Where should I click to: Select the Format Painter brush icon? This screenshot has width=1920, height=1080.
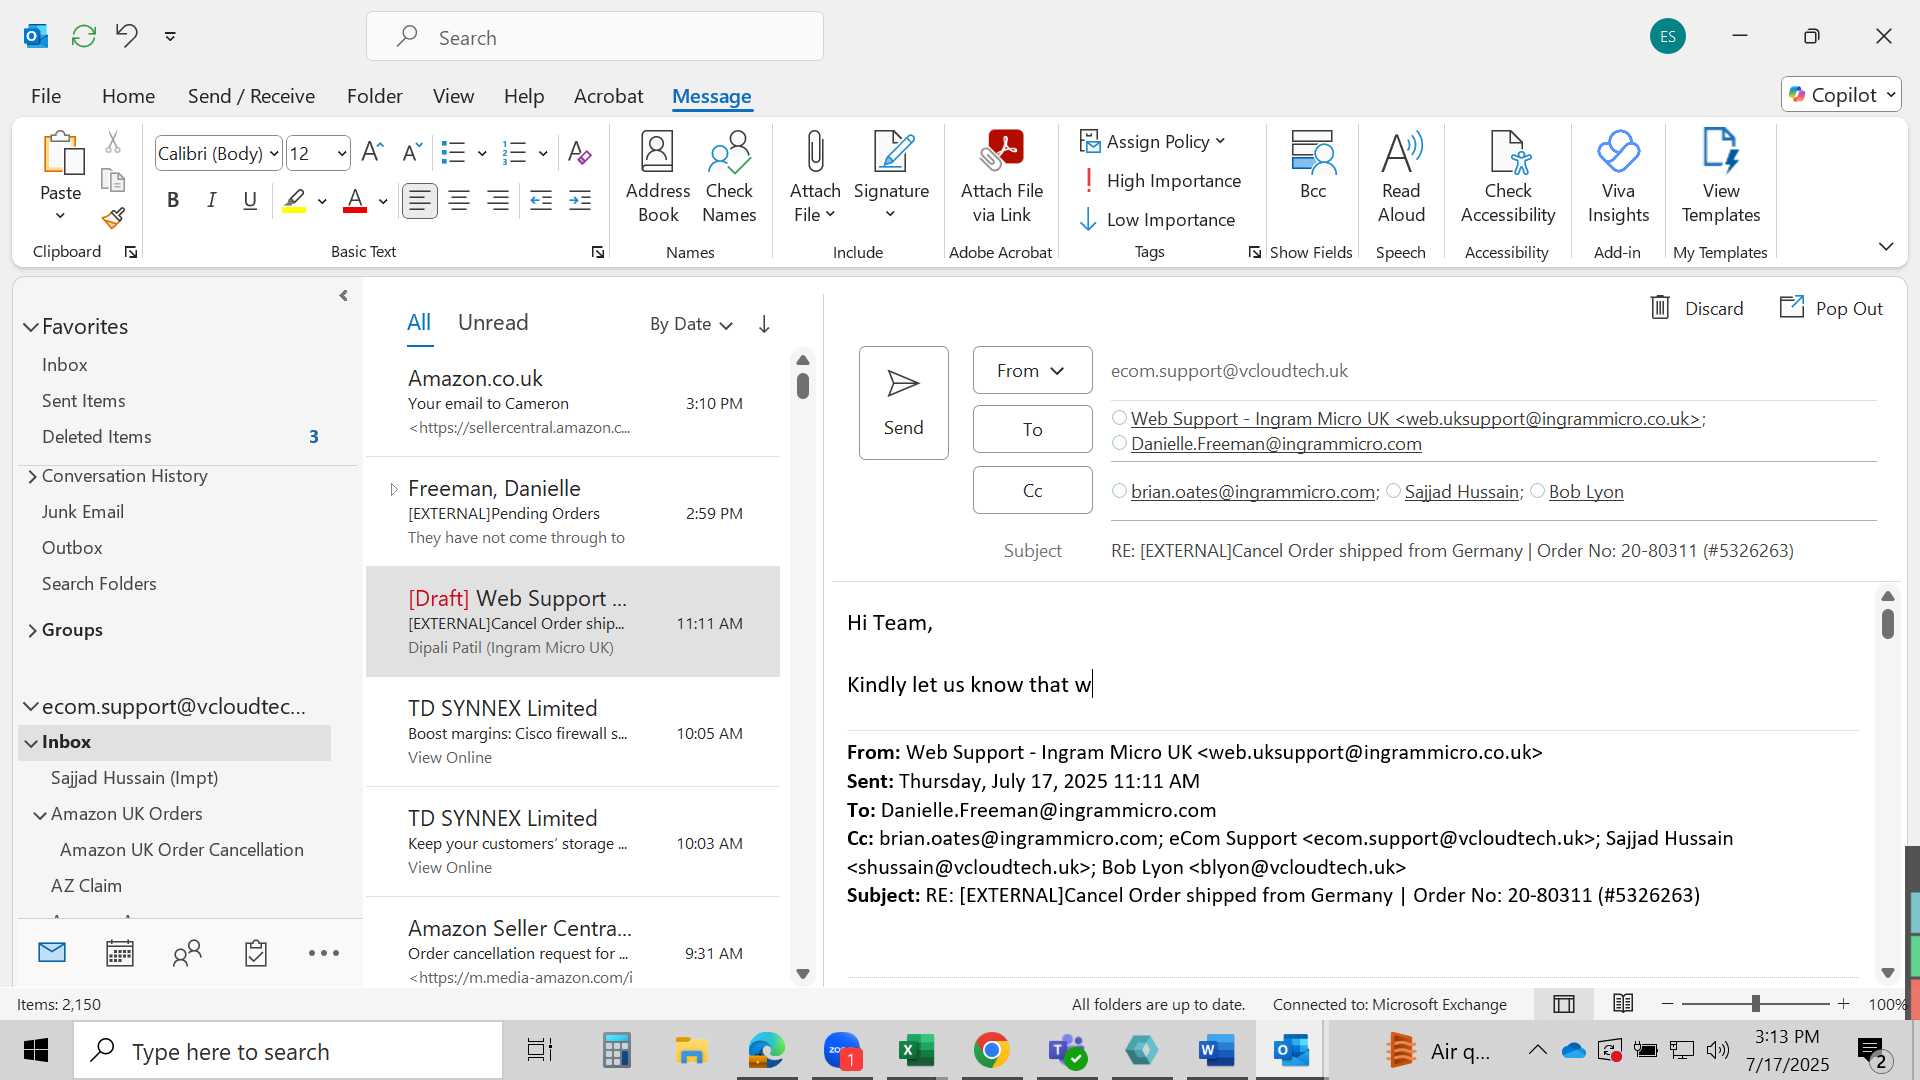point(113,217)
